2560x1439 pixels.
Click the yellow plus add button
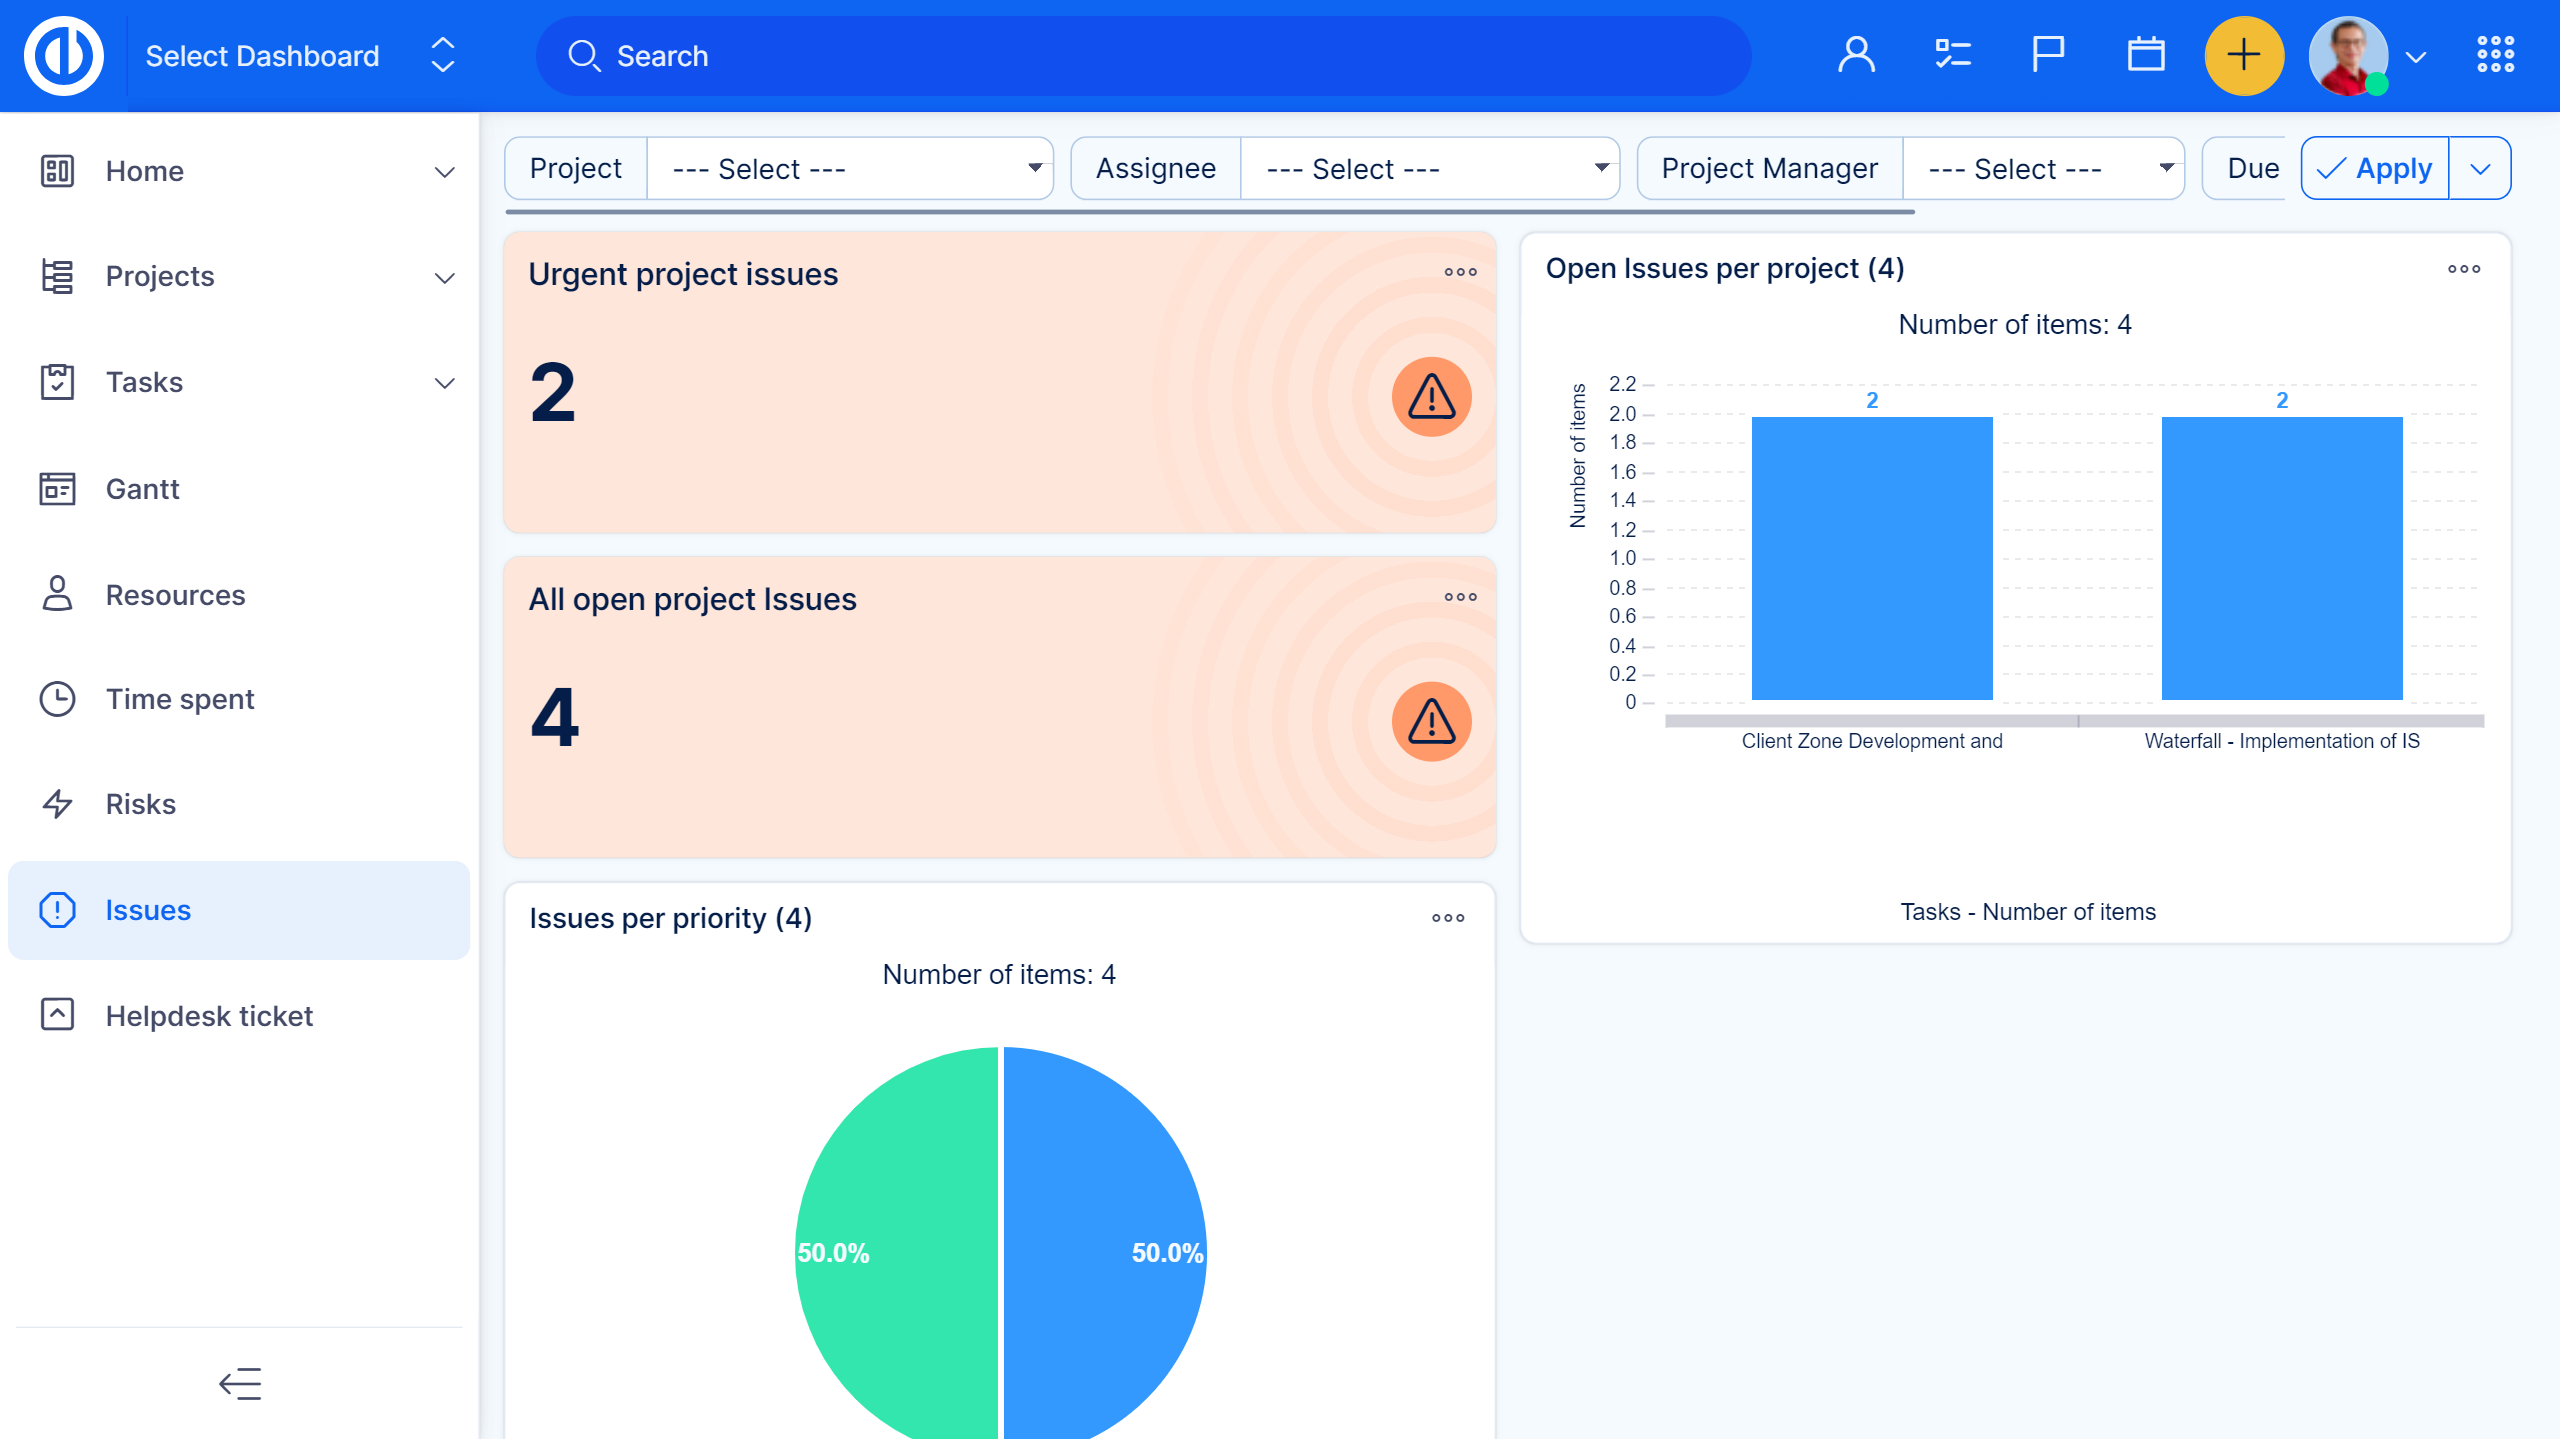[x=2243, y=55]
